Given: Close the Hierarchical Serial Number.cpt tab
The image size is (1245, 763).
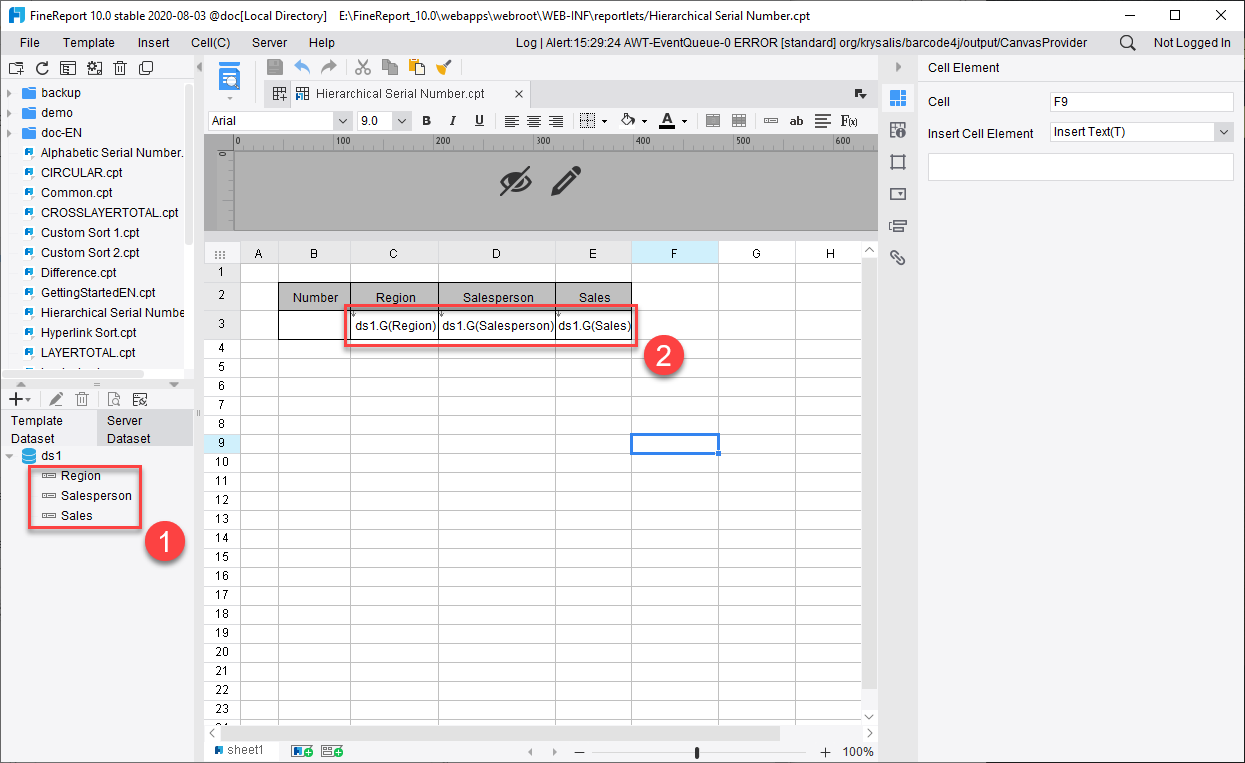Looking at the screenshot, I should [x=519, y=94].
